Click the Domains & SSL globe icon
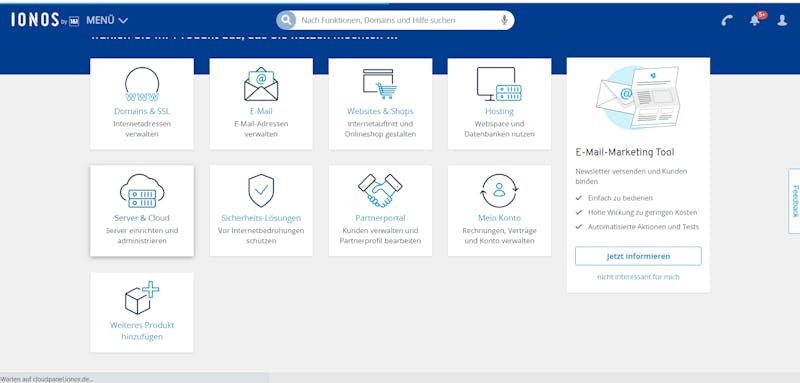This screenshot has width=800, height=383. (x=142, y=84)
